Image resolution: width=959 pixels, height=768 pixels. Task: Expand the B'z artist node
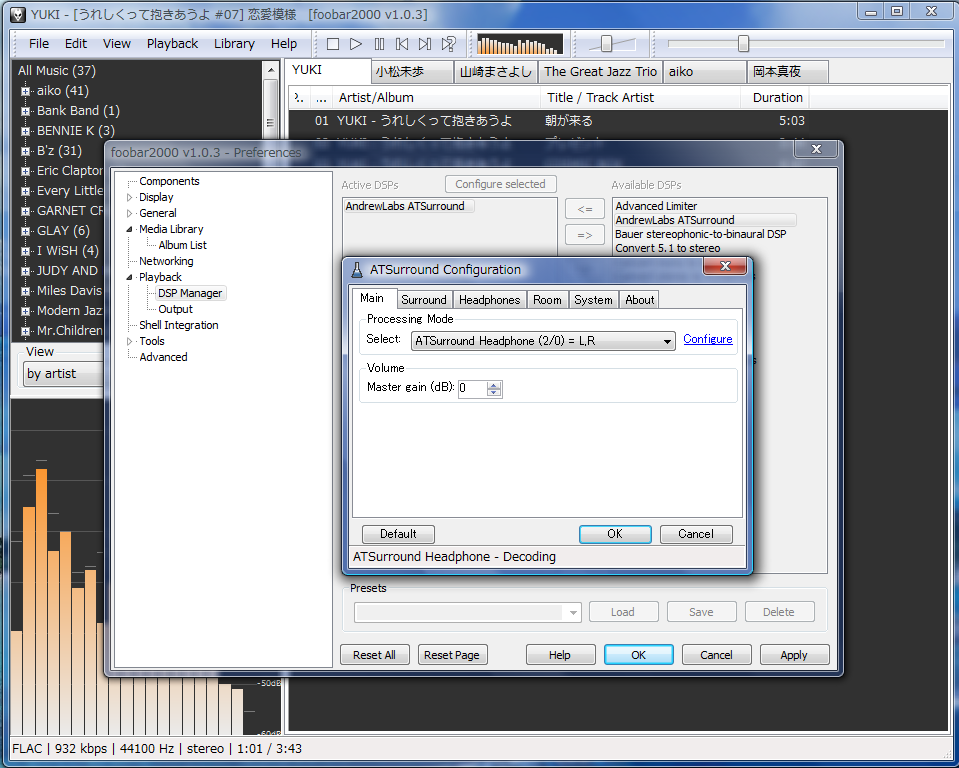(x=26, y=151)
